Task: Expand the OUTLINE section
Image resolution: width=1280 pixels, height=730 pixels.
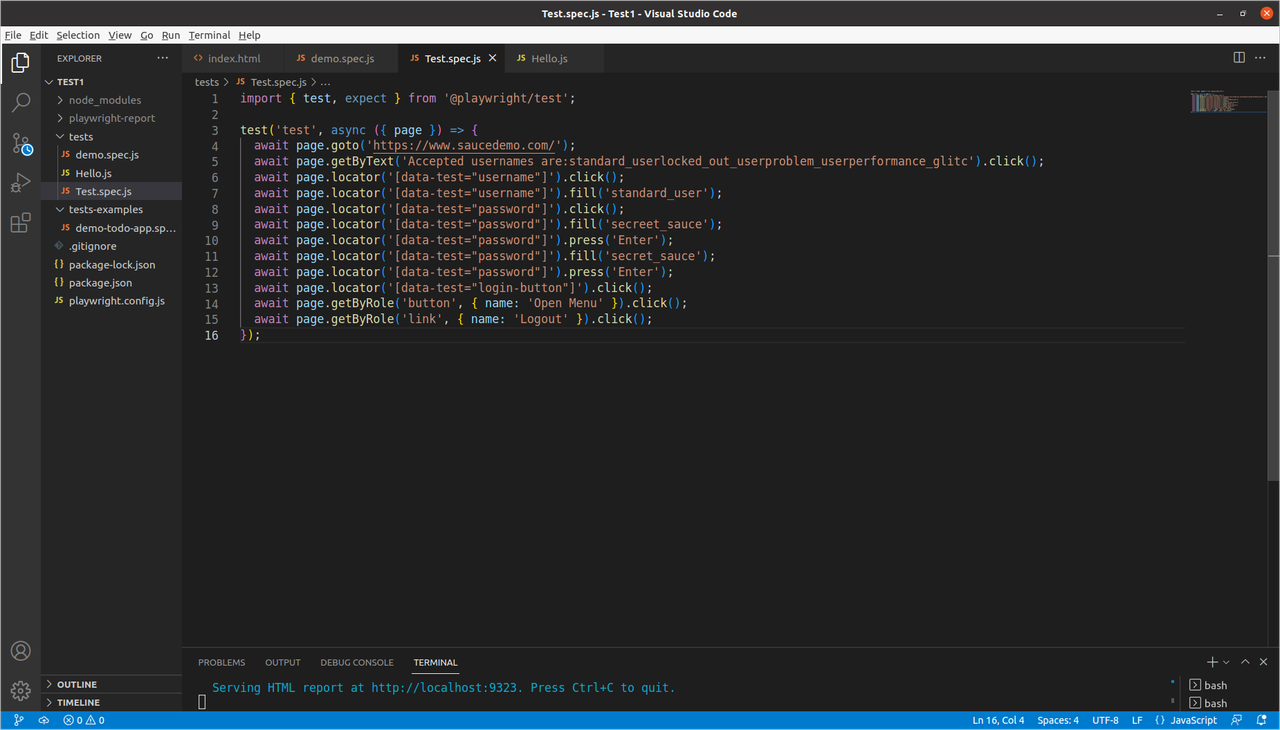Action: 112,685
